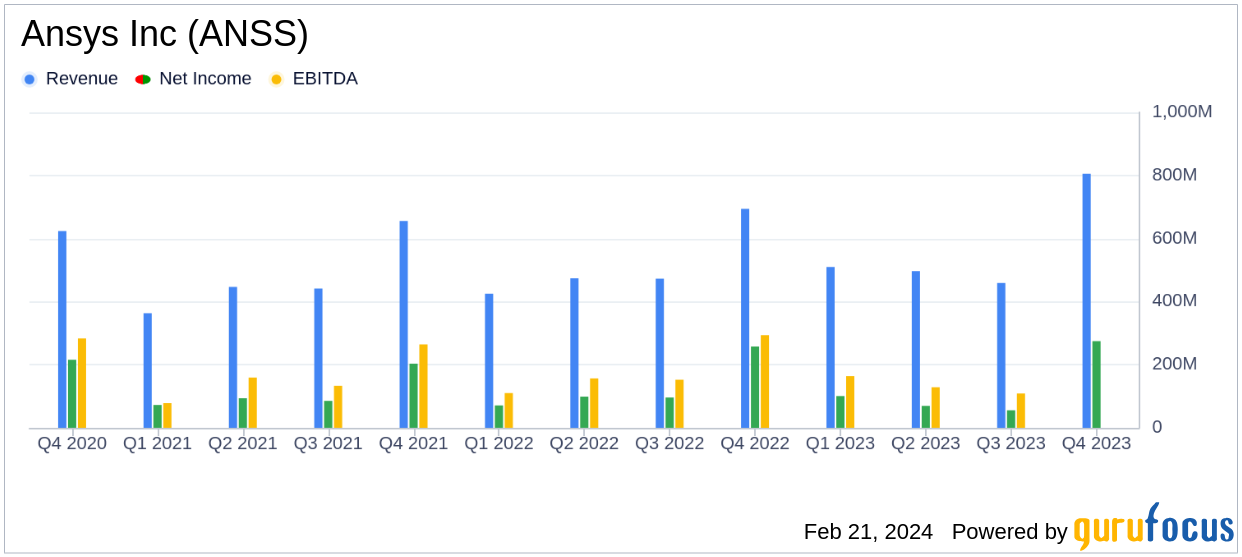Click the 800M y-axis value
The height and width of the screenshot is (557, 1242).
pyautogui.click(x=1175, y=175)
